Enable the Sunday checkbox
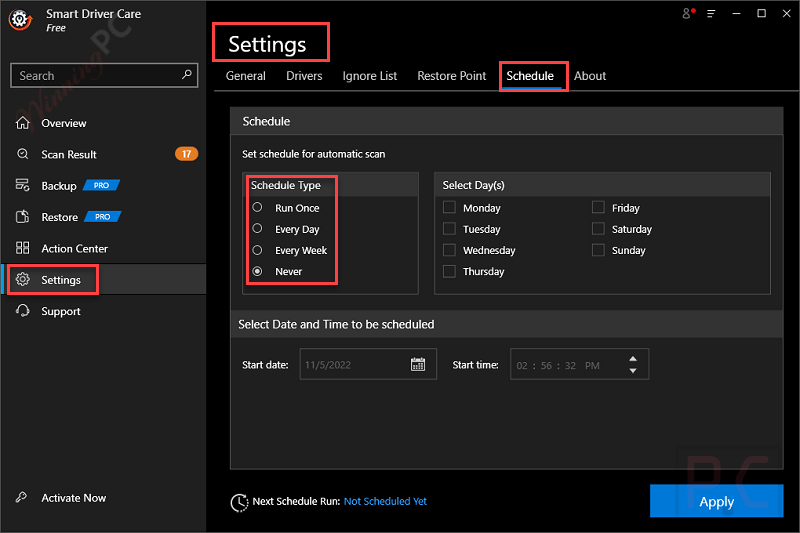The height and width of the screenshot is (533, 800). pyautogui.click(x=598, y=250)
